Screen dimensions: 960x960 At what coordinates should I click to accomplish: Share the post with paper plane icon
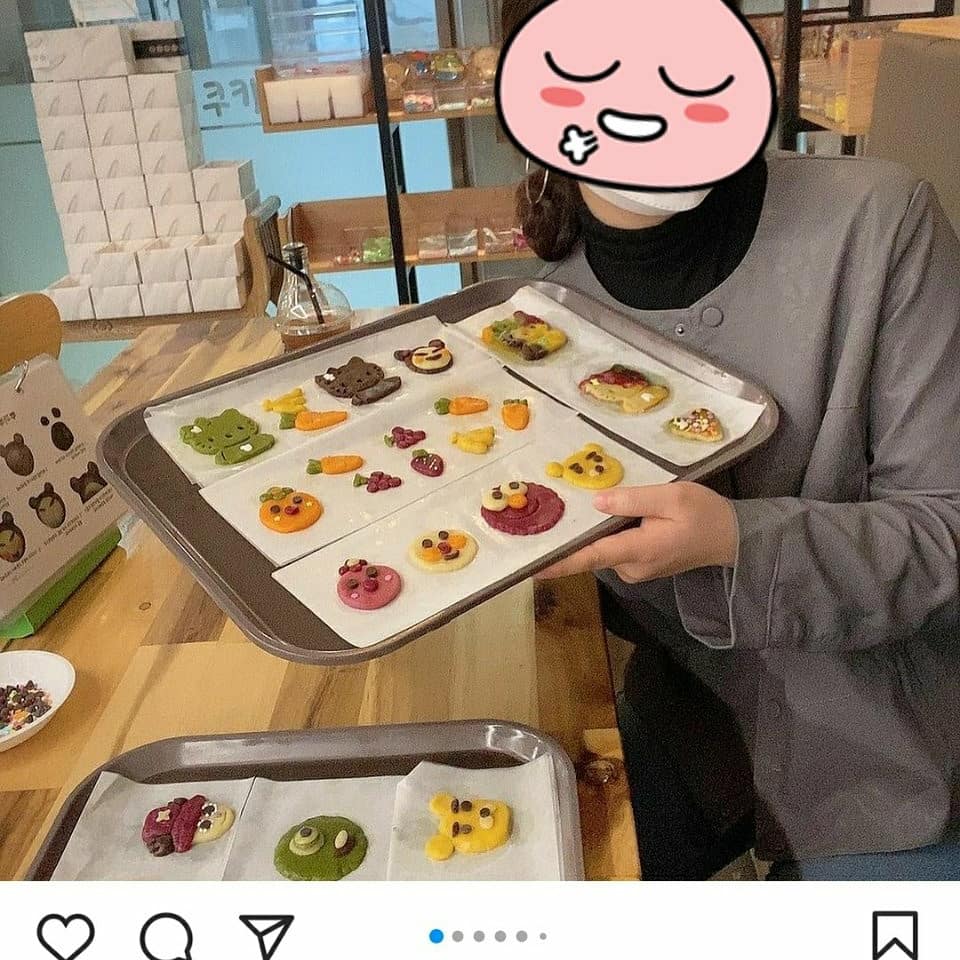pyautogui.click(x=266, y=936)
